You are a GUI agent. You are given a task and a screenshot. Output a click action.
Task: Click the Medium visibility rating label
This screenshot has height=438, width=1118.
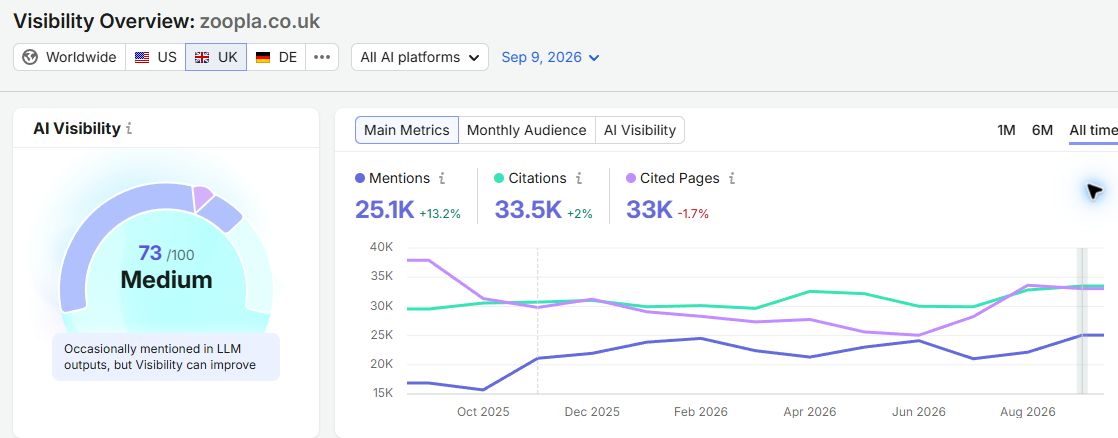point(166,280)
